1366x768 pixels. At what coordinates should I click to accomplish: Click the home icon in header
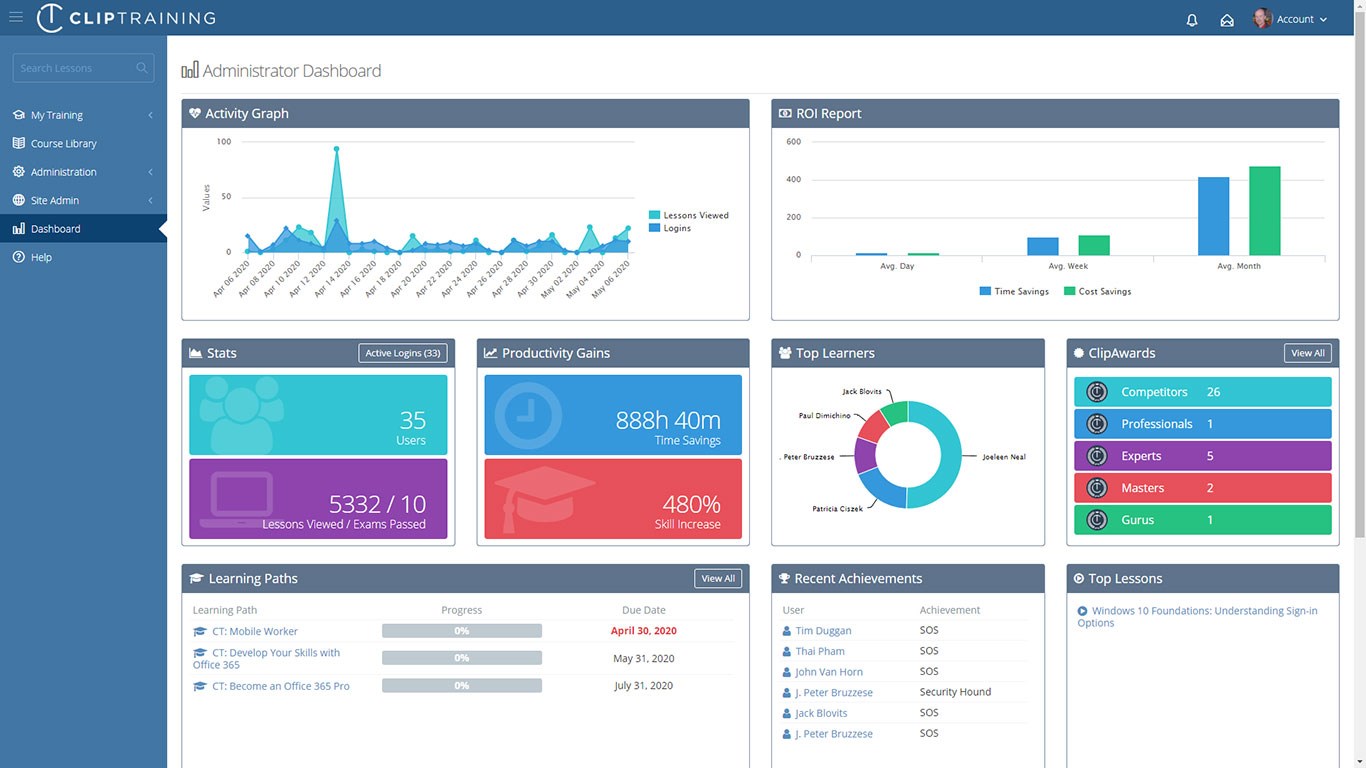tap(1227, 19)
